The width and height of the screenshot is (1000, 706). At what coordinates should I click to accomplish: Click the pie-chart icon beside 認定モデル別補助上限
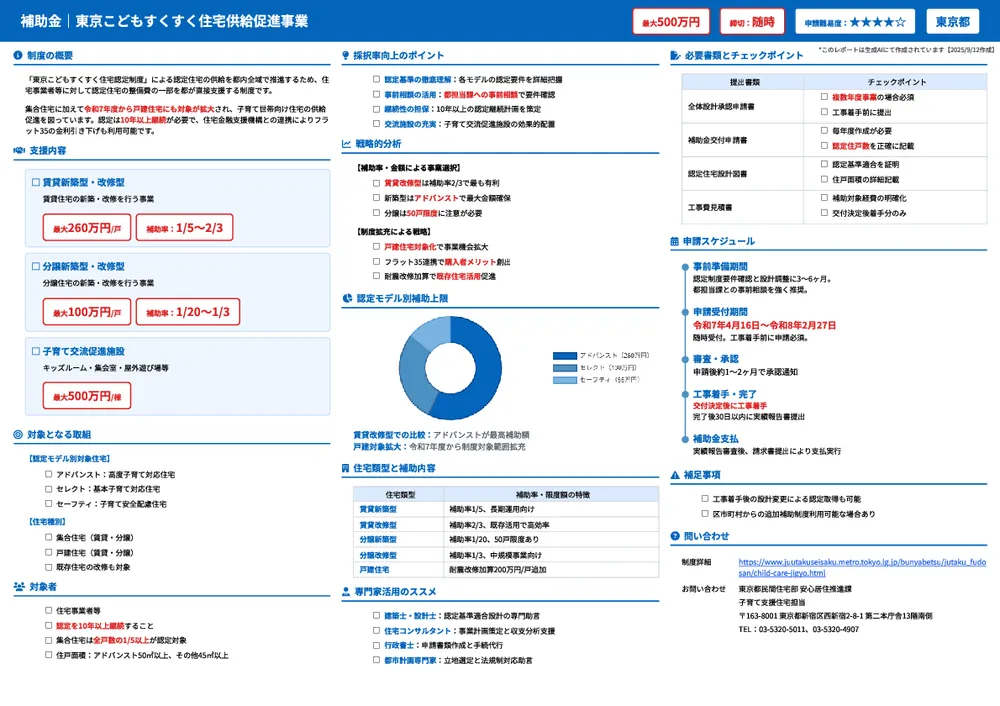(345, 297)
